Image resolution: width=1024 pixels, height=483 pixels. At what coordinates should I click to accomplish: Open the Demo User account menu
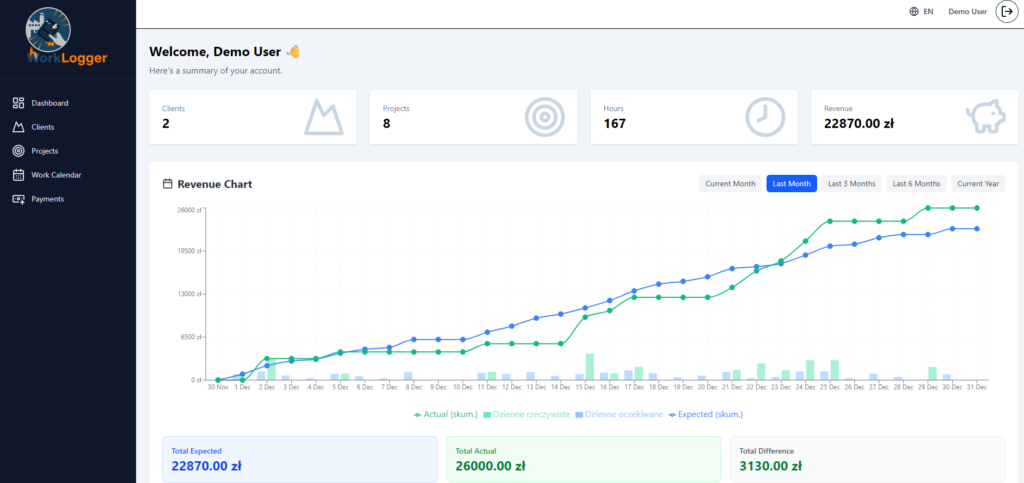click(967, 12)
